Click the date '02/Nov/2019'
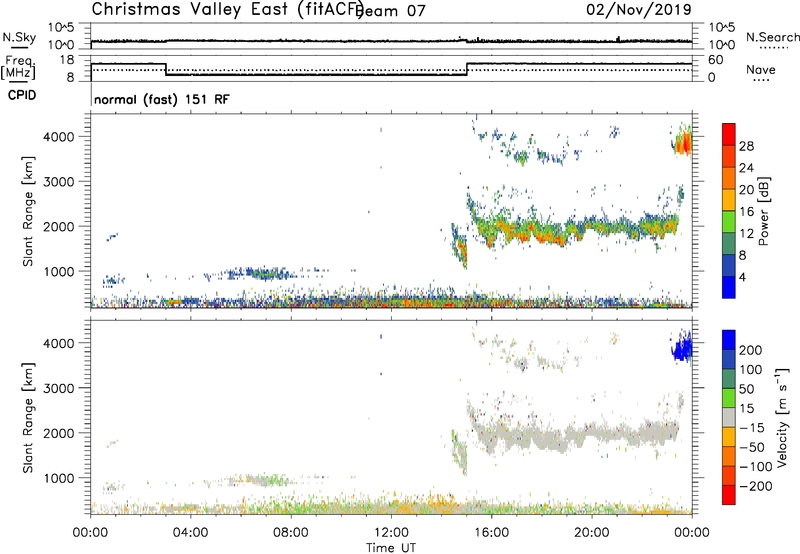 tap(638, 10)
